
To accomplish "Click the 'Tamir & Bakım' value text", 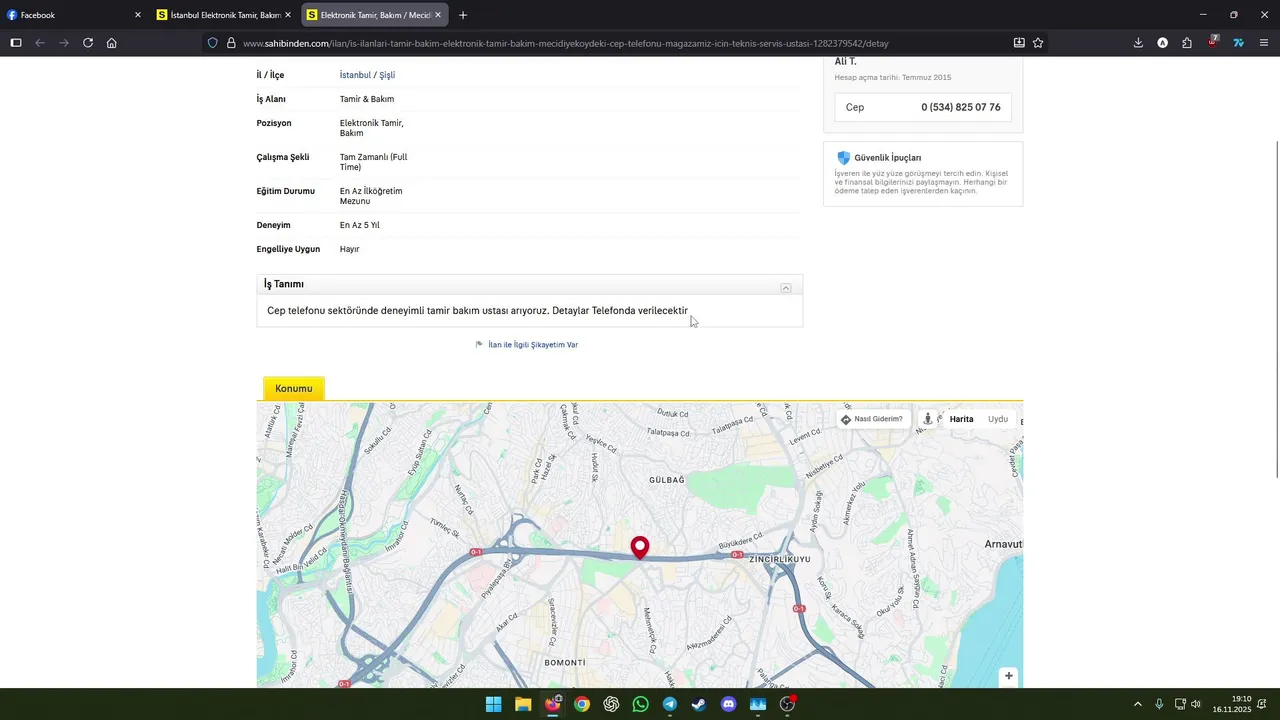I will click(x=367, y=99).
